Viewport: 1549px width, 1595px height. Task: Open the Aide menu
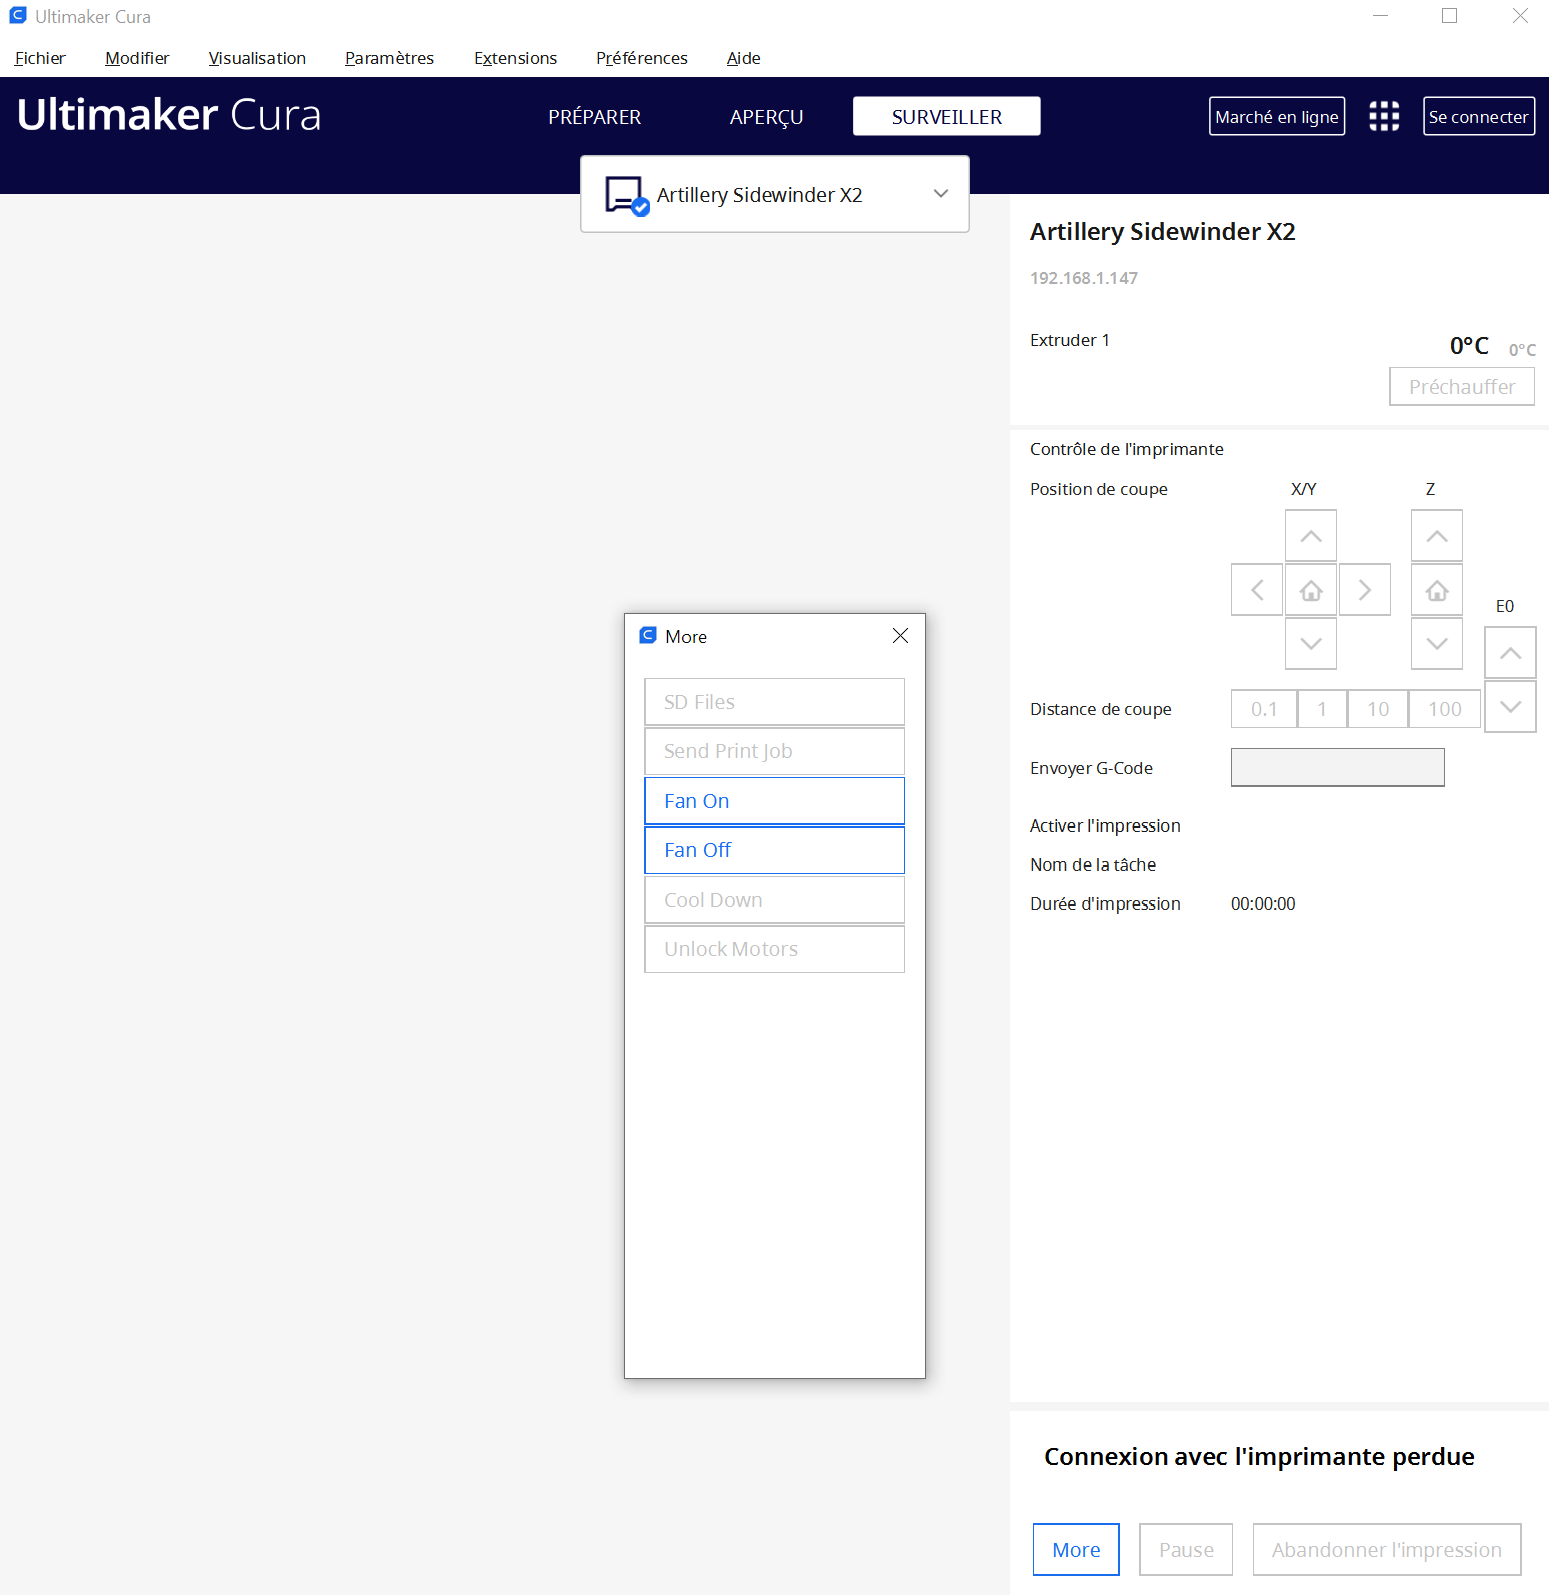click(x=743, y=58)
